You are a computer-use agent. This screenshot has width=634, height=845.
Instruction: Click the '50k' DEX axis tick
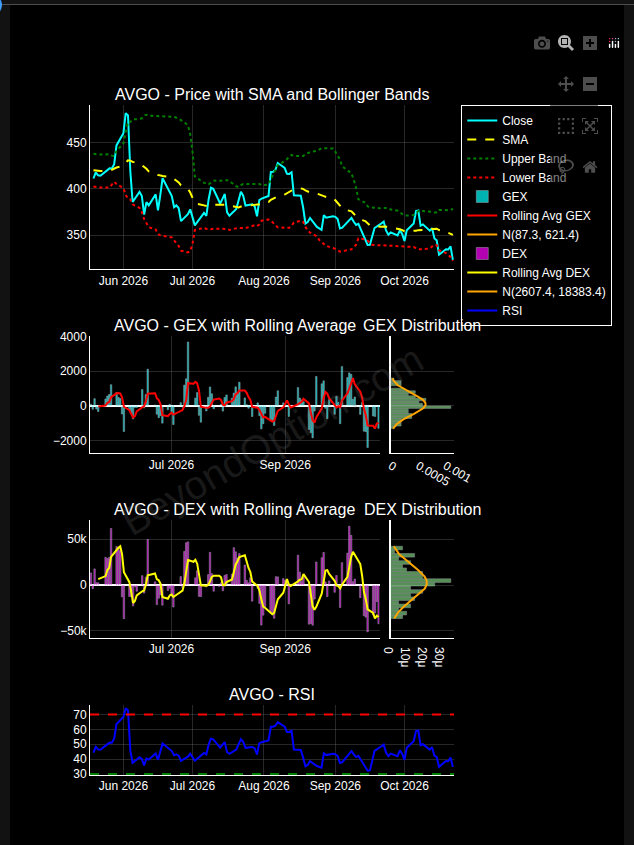pos(75,540)
